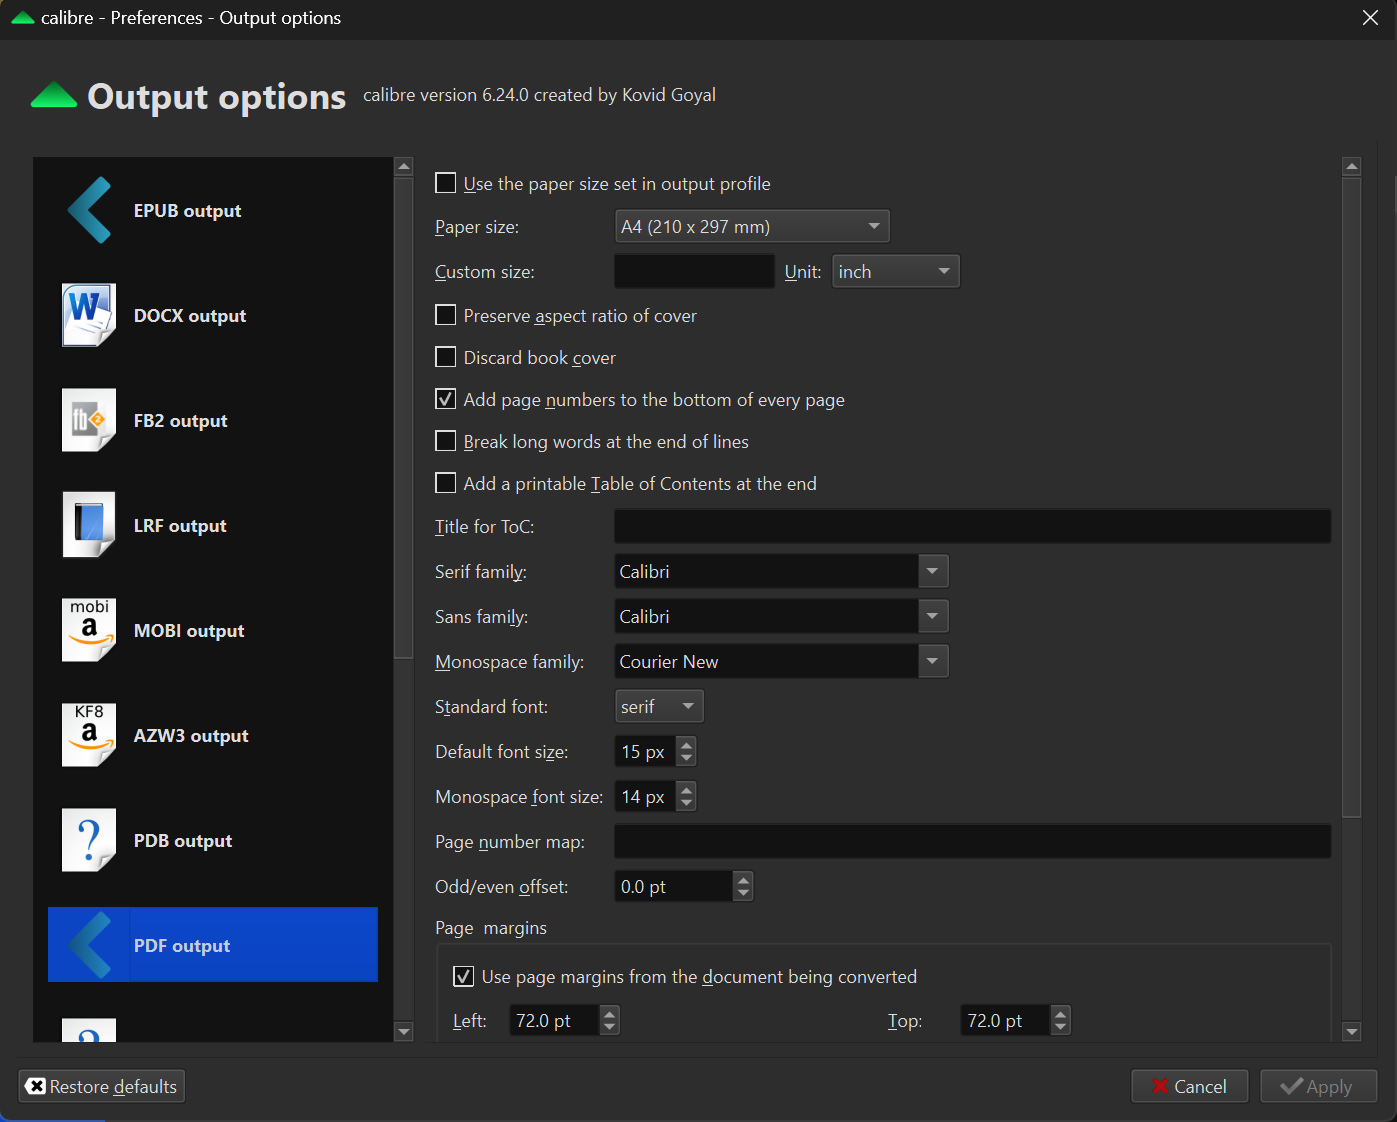Screen dimensions: 1397x1122
Task: Click the output list scrollbar up arrow
Action: [404, 167]
